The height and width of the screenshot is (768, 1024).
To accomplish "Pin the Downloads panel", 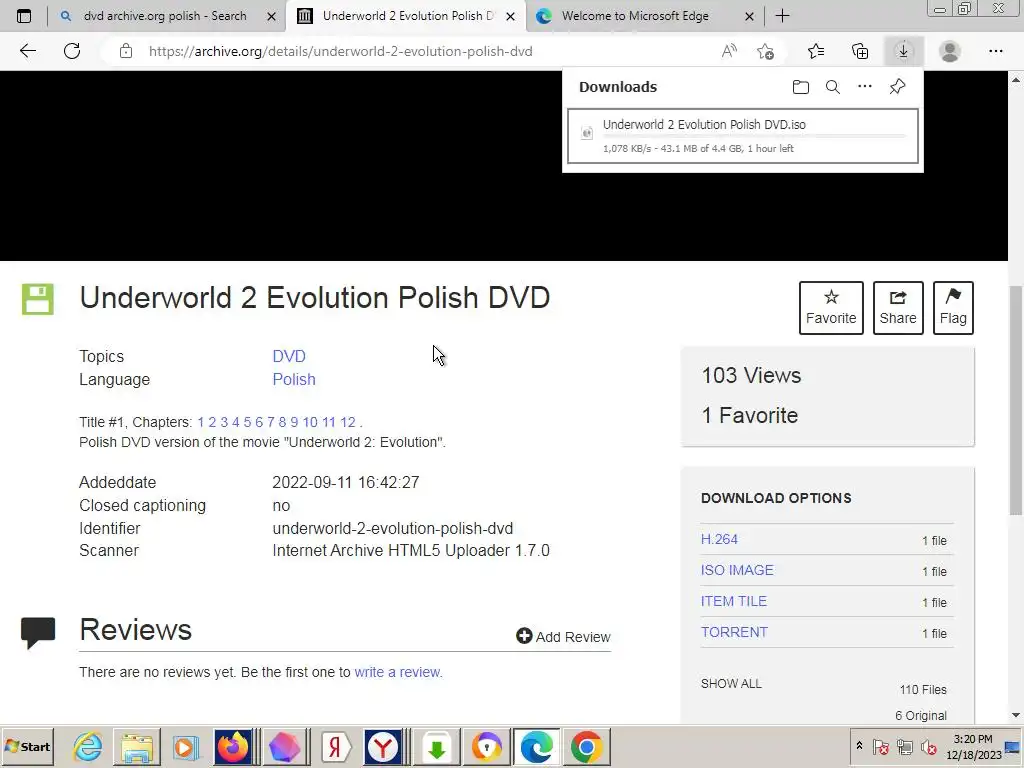I will pyautogui.click(x=897, y=86).
